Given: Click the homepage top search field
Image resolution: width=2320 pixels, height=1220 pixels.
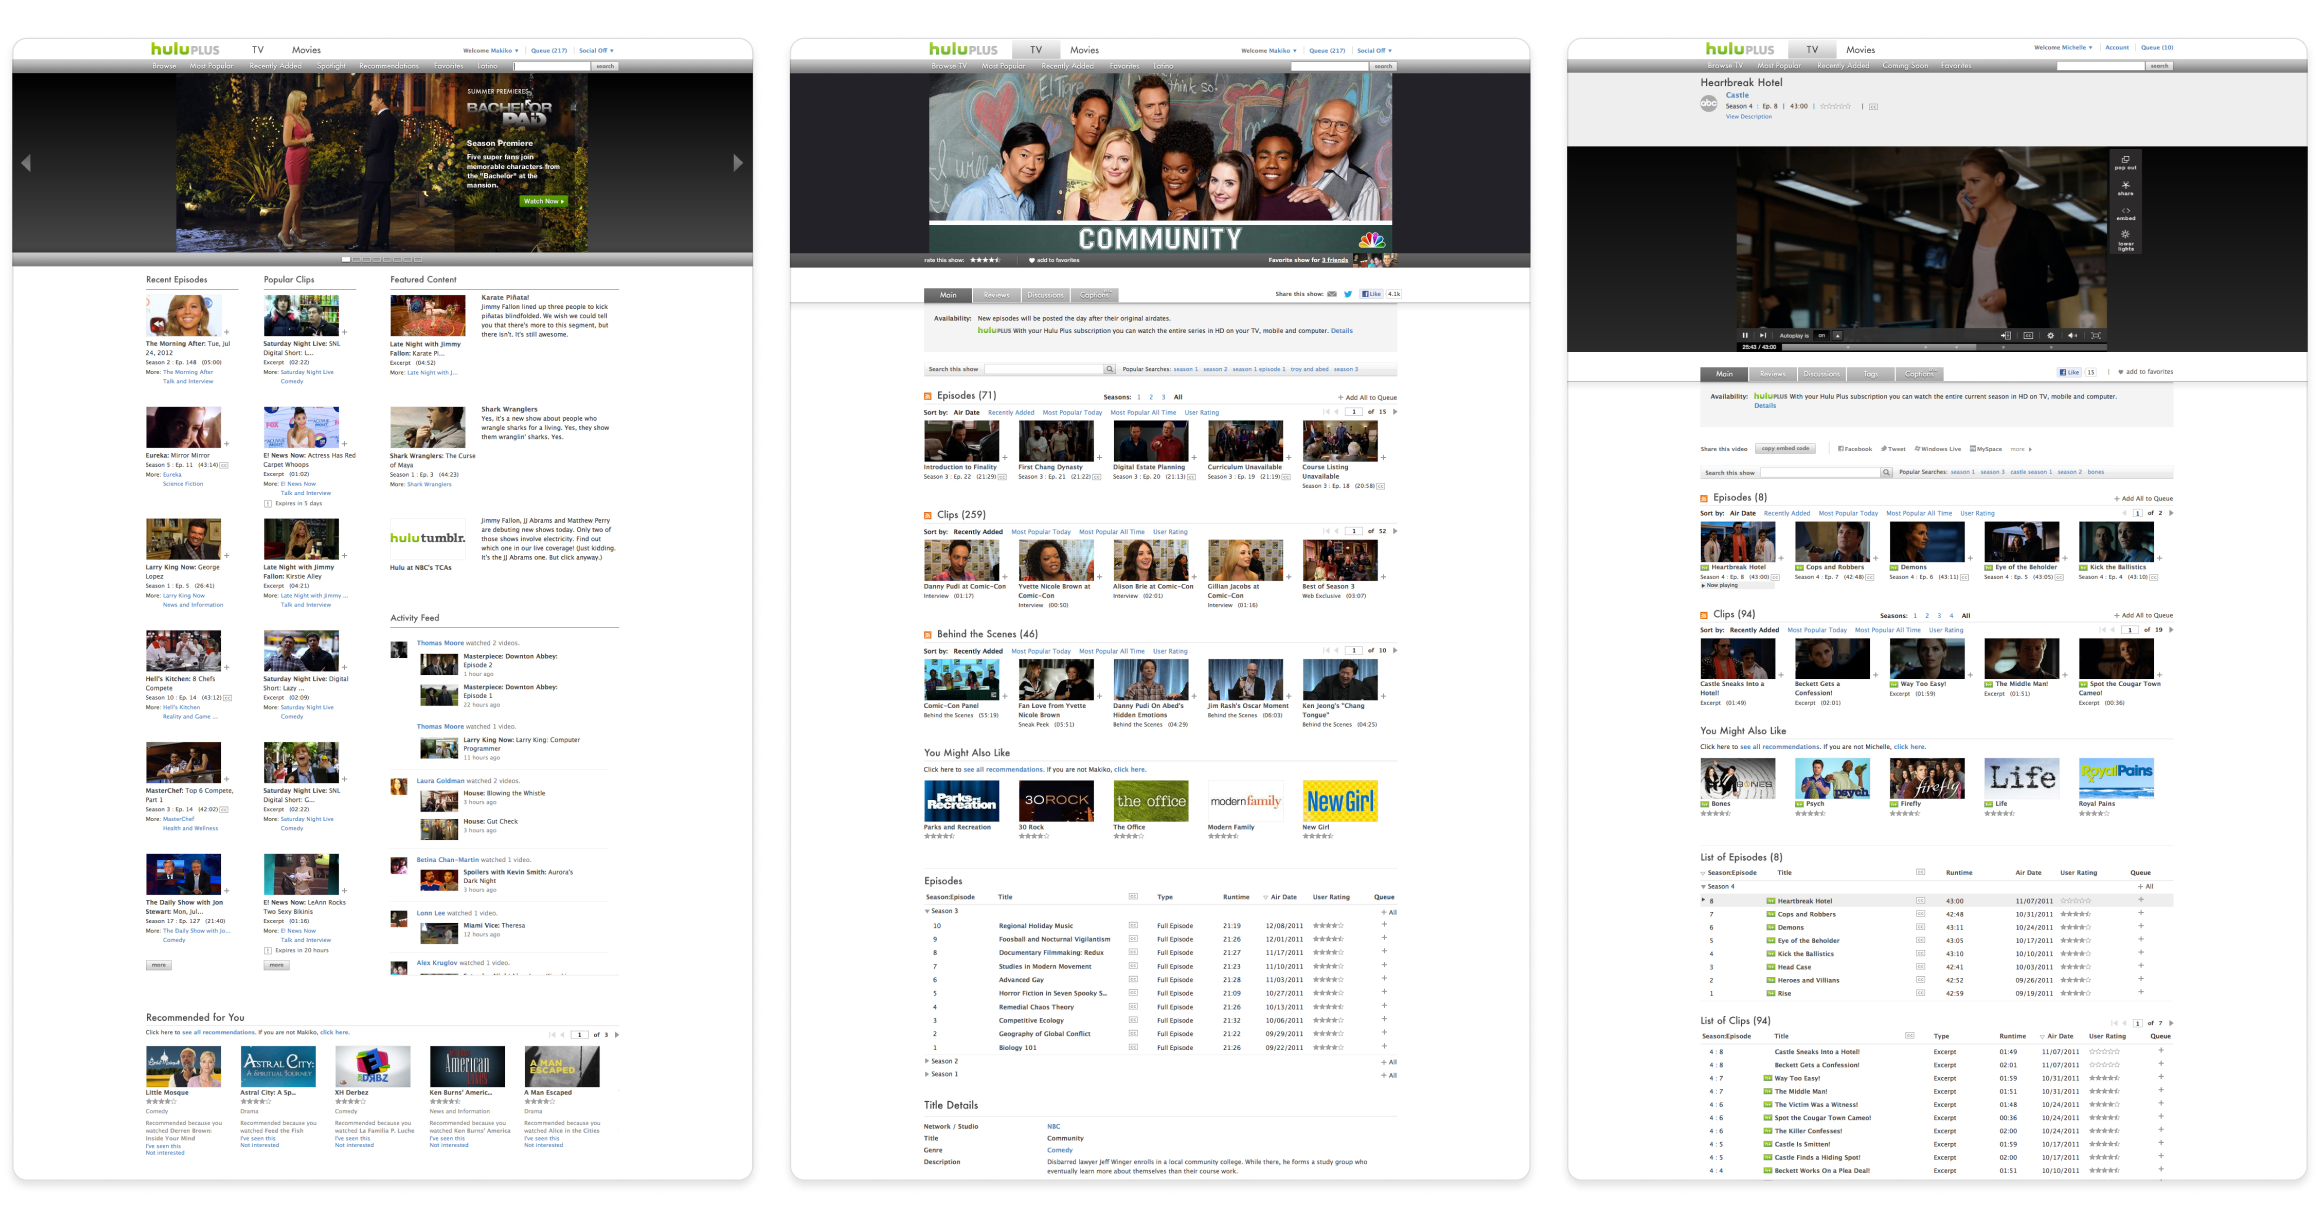Looking at the screenshot, I should click(x=552, y=66).
